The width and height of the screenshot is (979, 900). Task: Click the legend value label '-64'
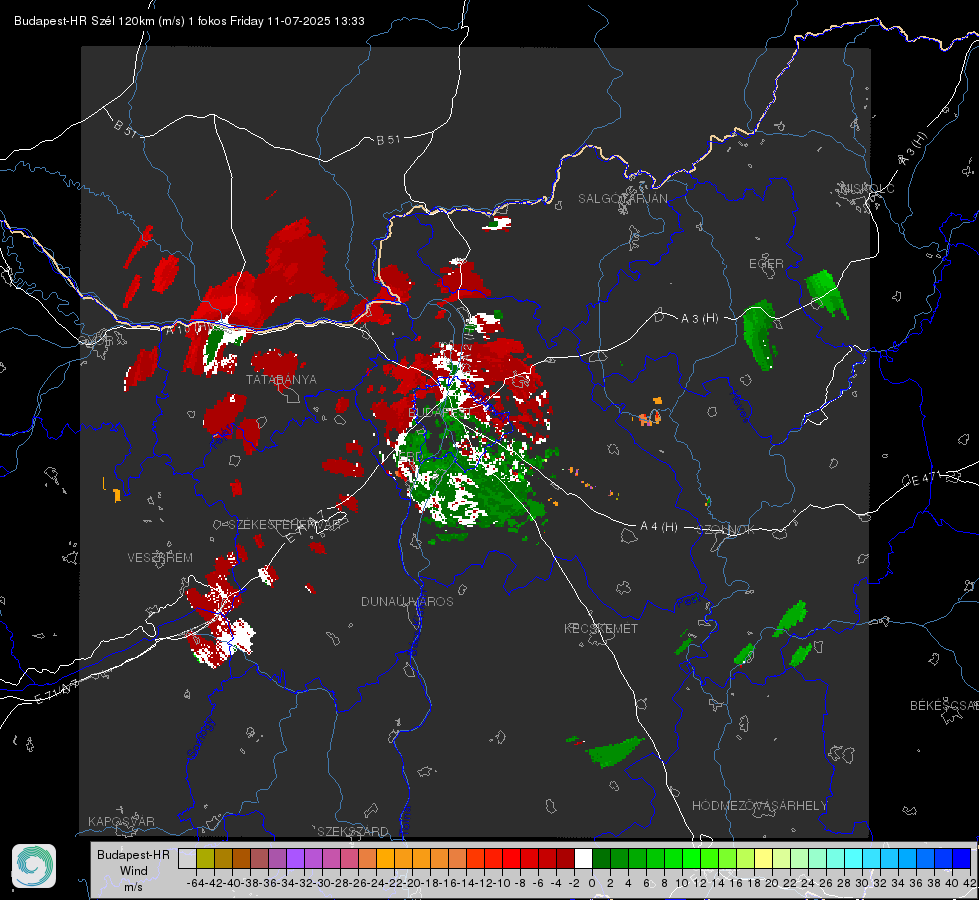coord(196,883)
